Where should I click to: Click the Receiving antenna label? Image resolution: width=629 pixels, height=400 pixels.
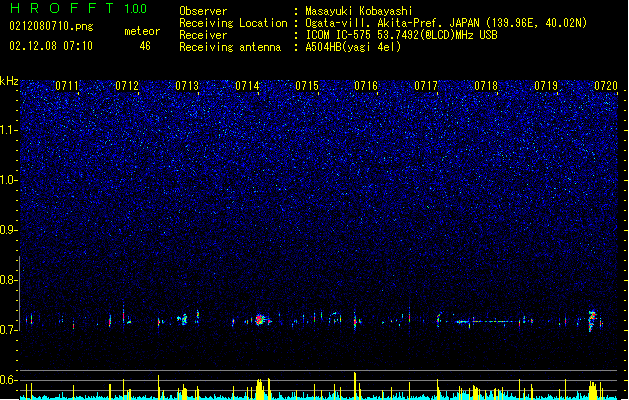click(230, 47)
